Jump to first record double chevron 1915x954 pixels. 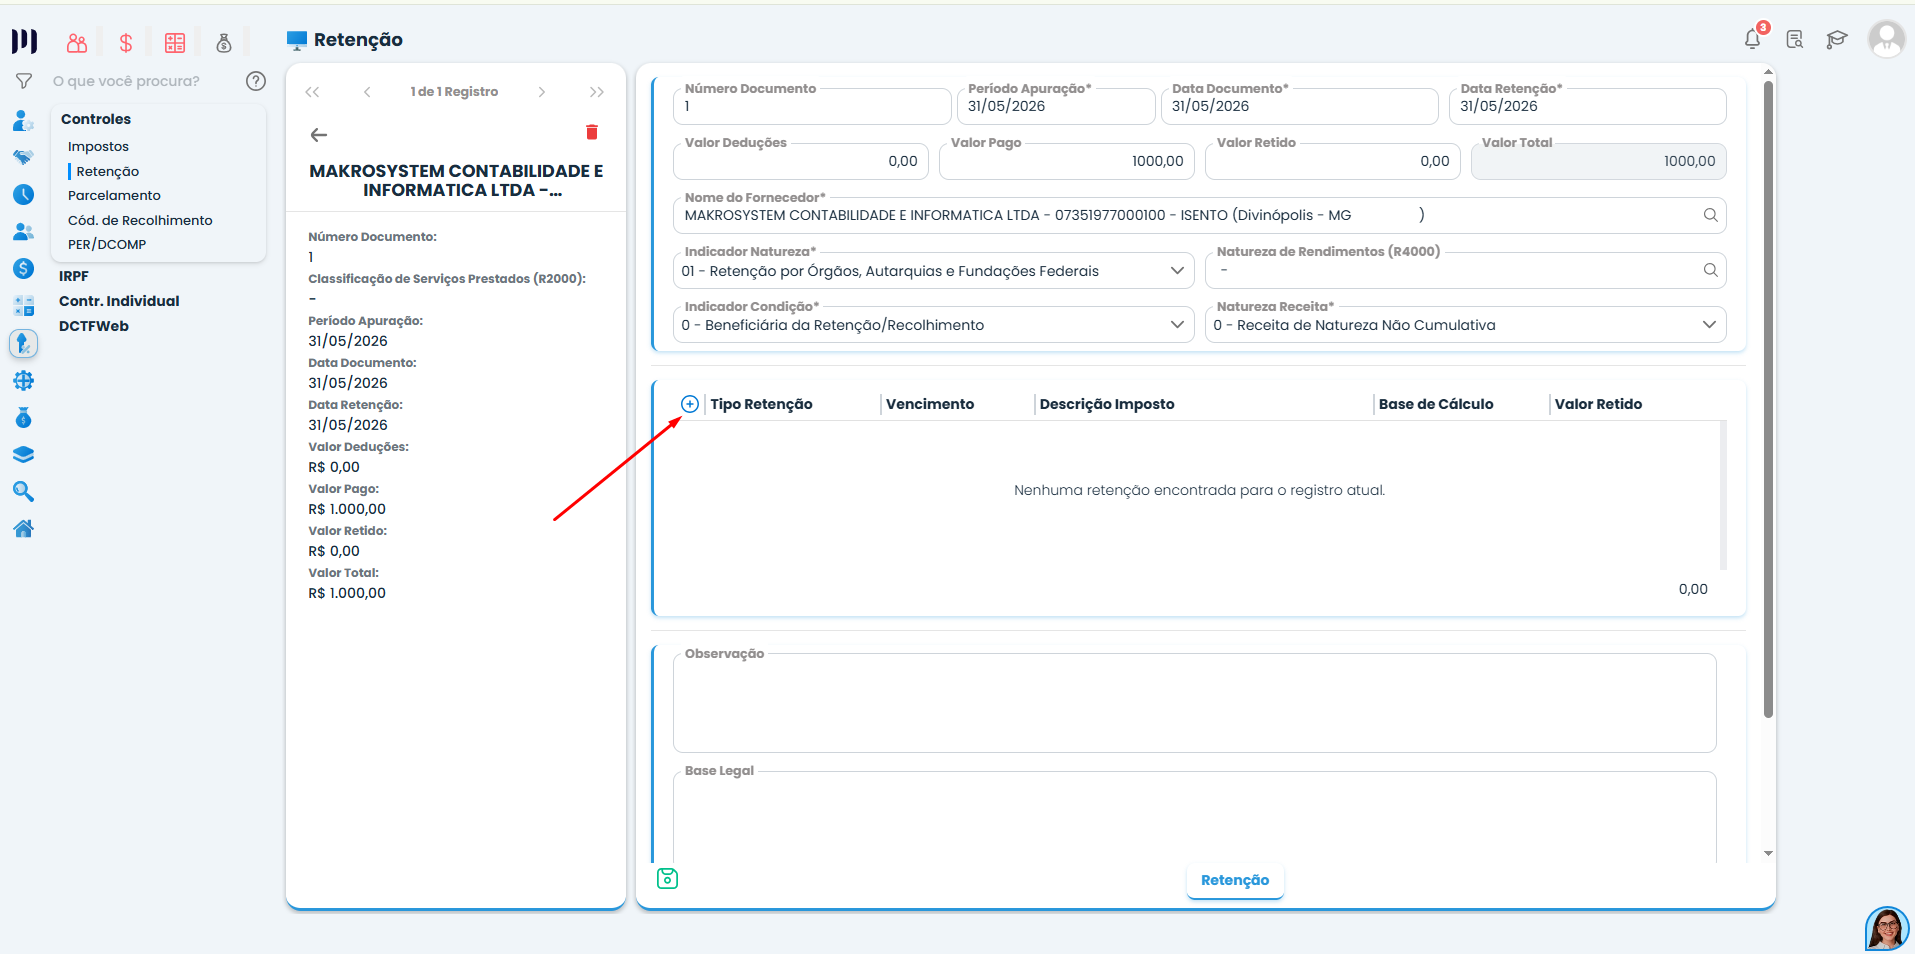tap(313, 92)
